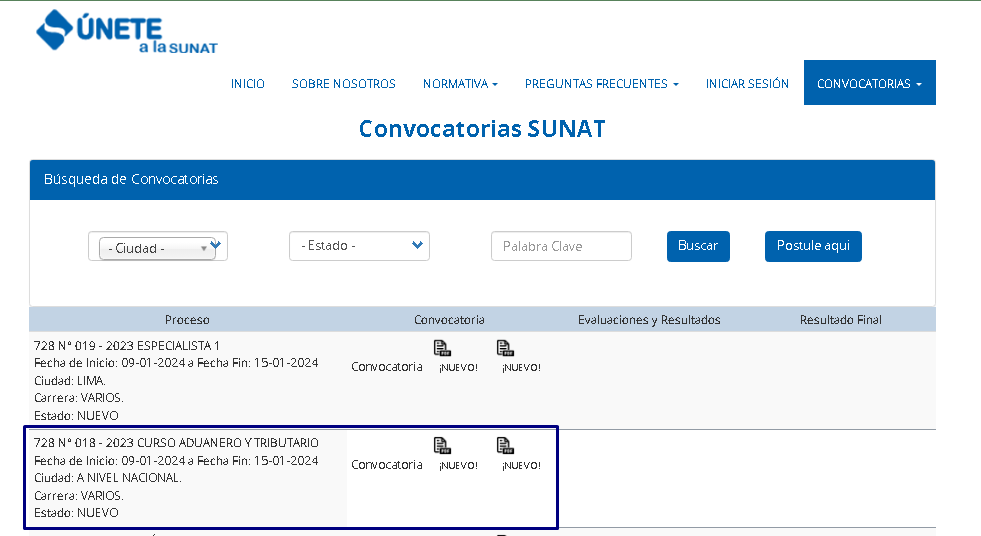The height and width of the screenshot is (536, 981).
Task: Click '728 N° 019 - 2023 ESPECIALISTA 1' text
Action: 126,345
